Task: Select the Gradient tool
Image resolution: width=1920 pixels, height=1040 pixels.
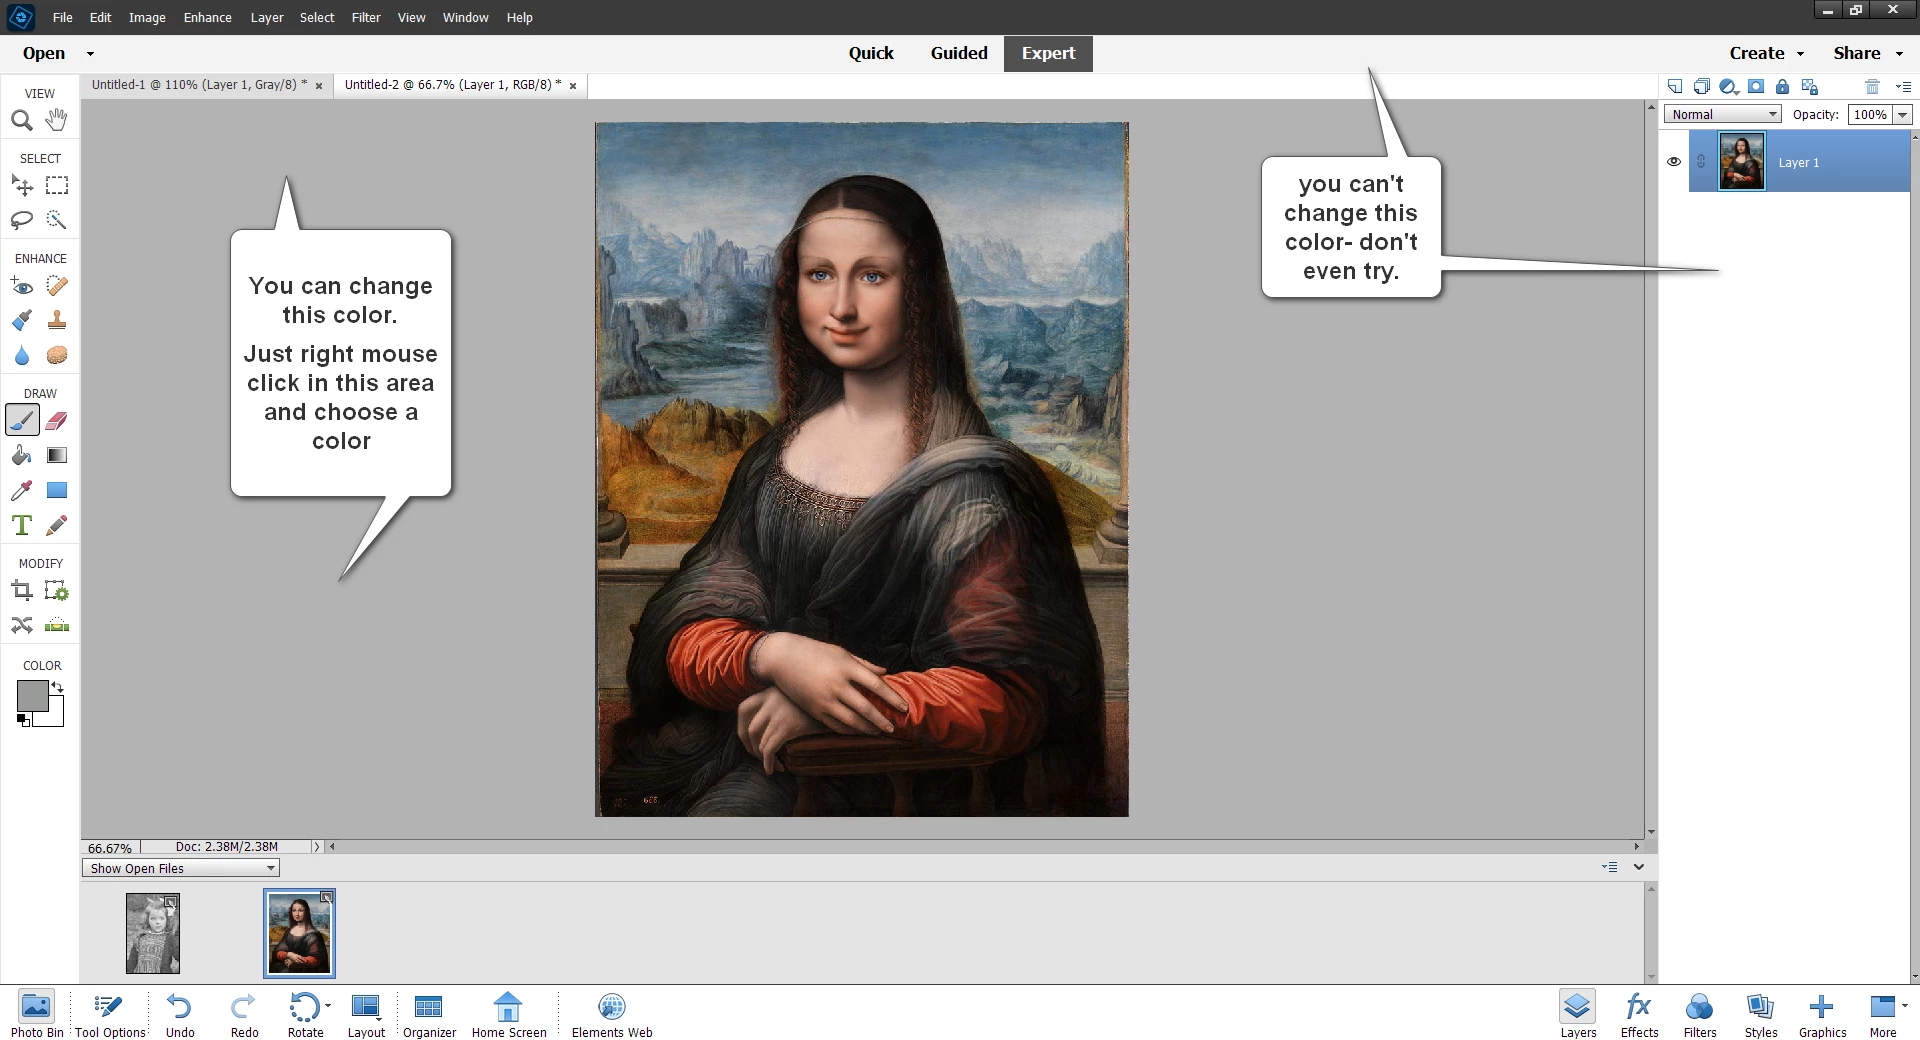Action: click(57, 456)
